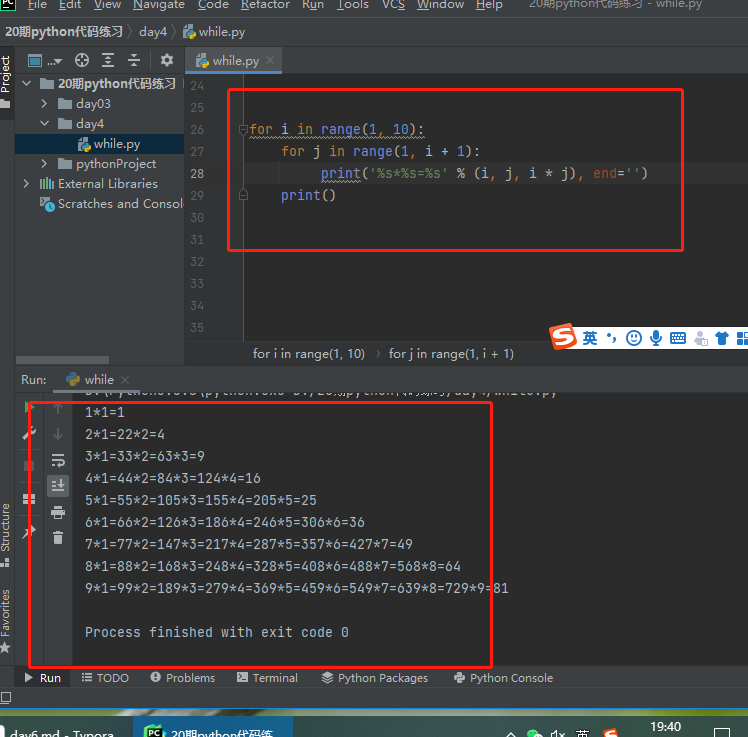Image resolution: width=748 pixels, height=737 pixels.
Task: Toggle Soft-Wrap in run console
Action: click(x=58, y=460)
